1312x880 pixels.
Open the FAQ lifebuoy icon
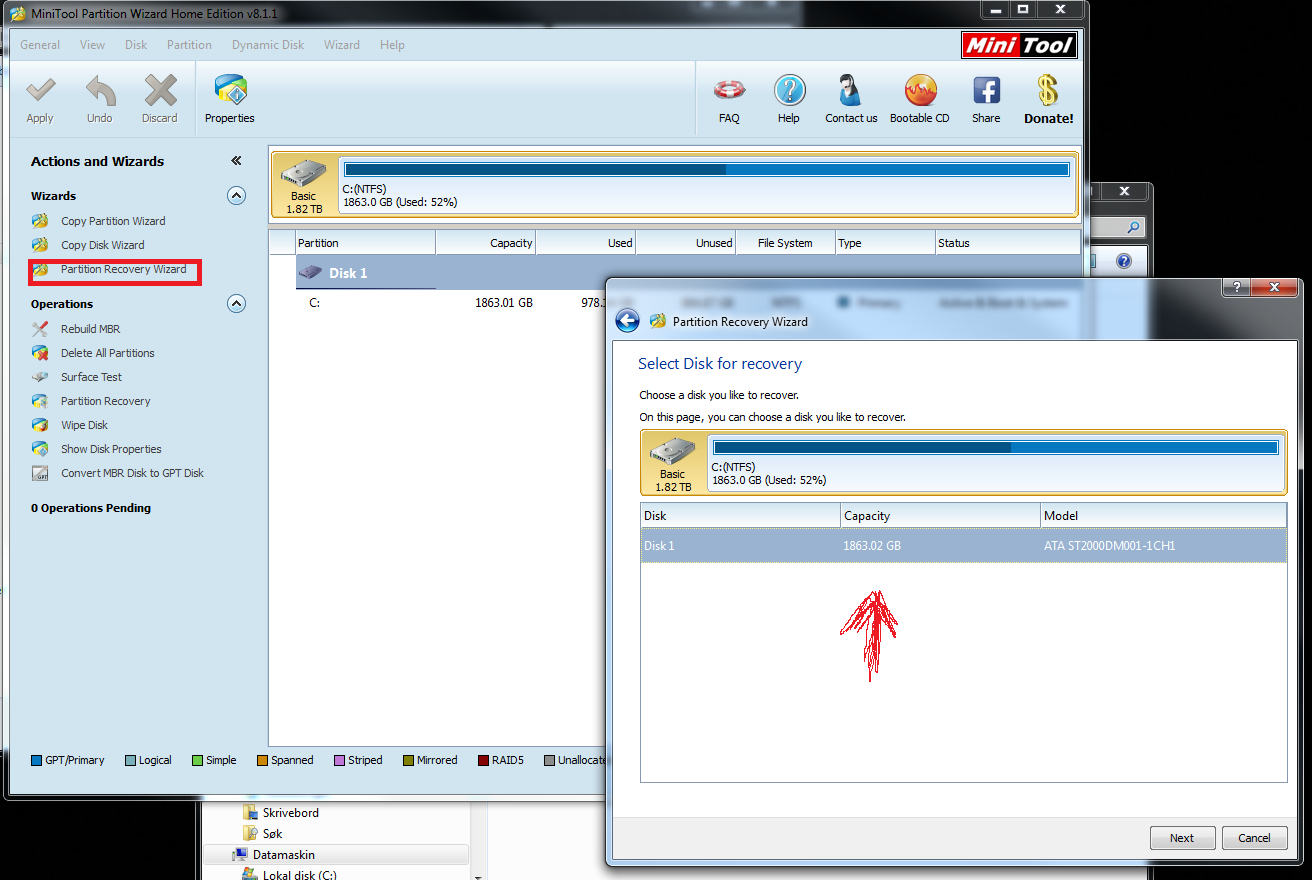pyautogui.click(x=729, y=91)
